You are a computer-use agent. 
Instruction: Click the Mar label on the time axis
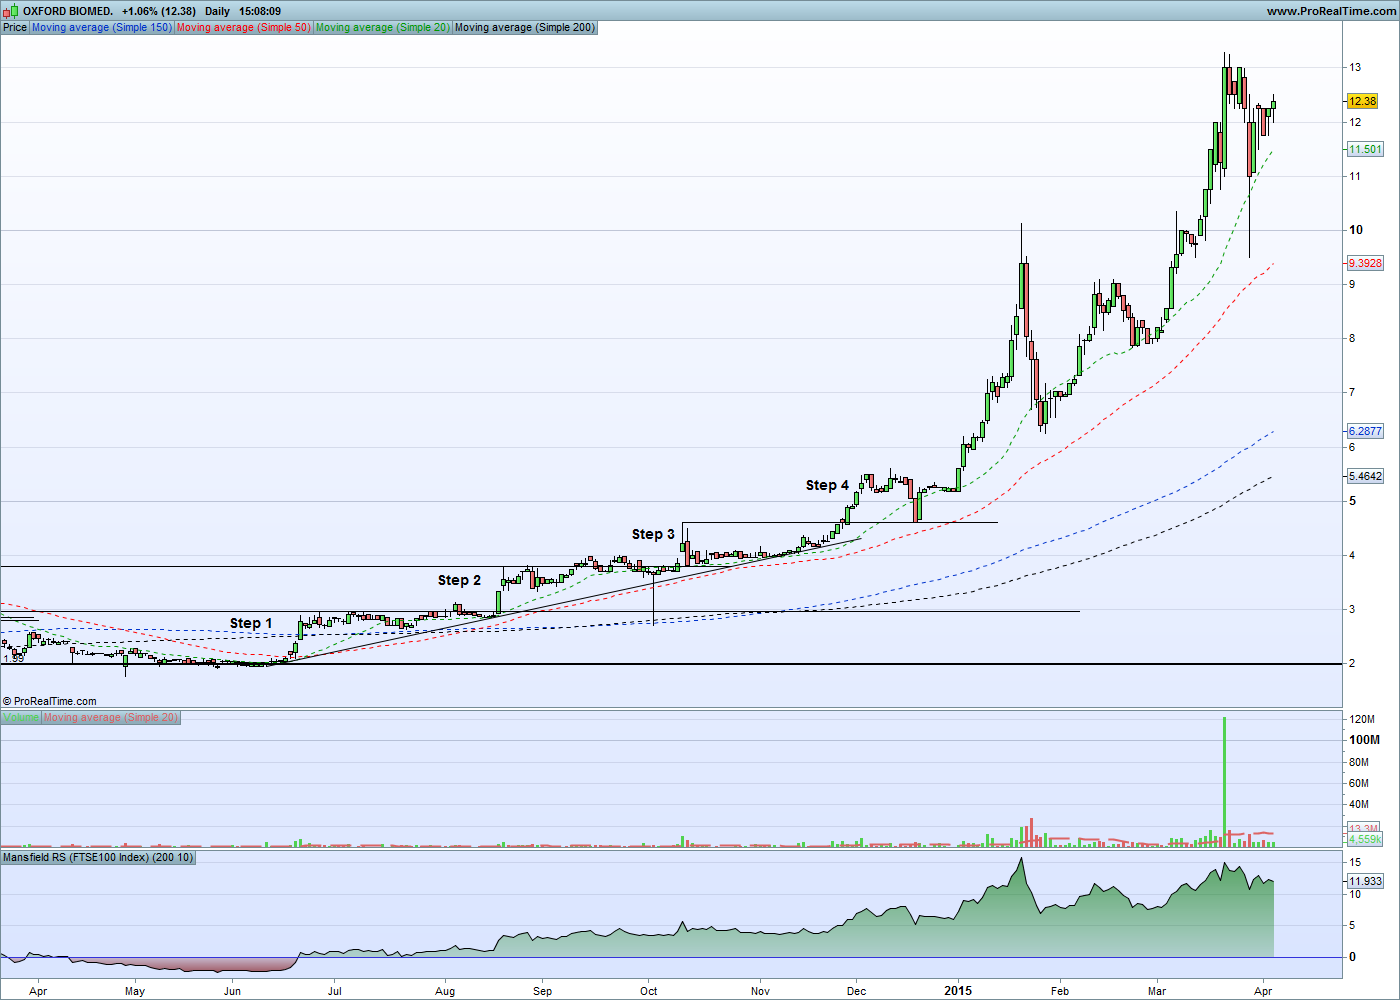tap(1156, 991)
